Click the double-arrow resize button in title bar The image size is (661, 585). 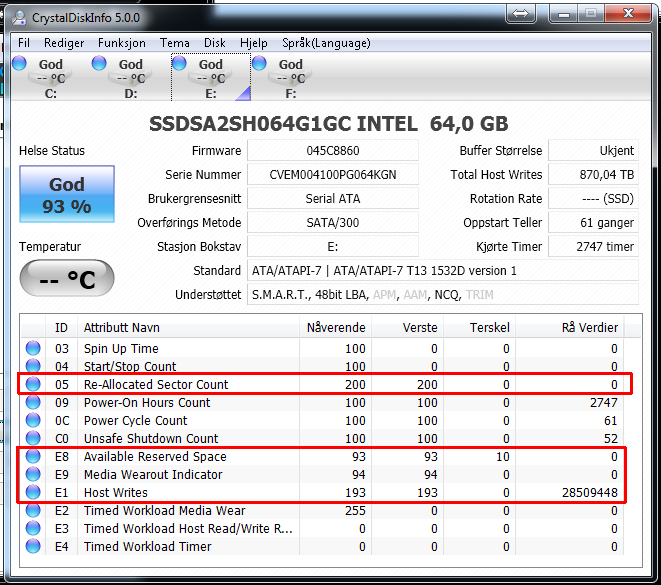click(521, 14)
